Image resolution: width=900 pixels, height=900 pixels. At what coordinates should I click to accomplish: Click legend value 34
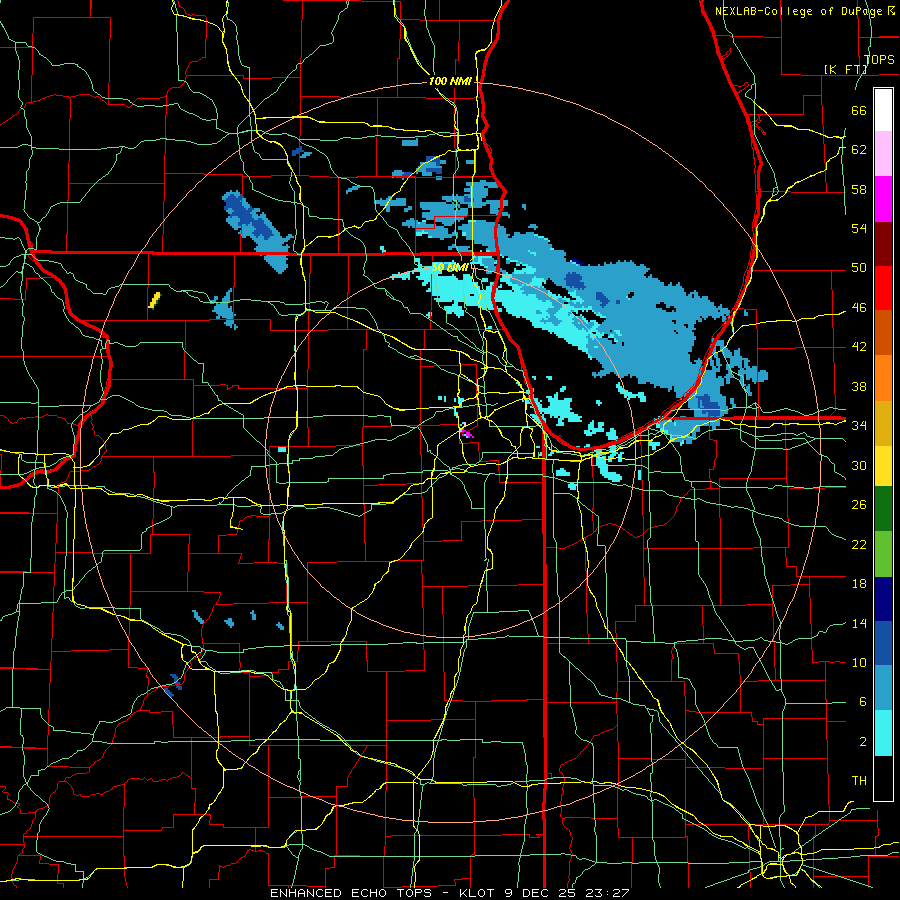(859, 426)
